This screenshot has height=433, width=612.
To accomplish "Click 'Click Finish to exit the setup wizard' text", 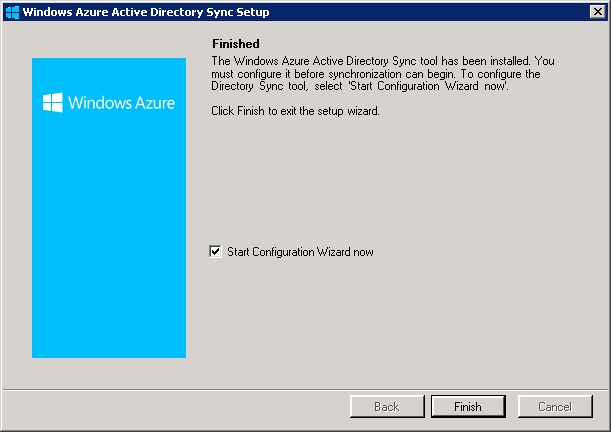I will pos(295,111).
